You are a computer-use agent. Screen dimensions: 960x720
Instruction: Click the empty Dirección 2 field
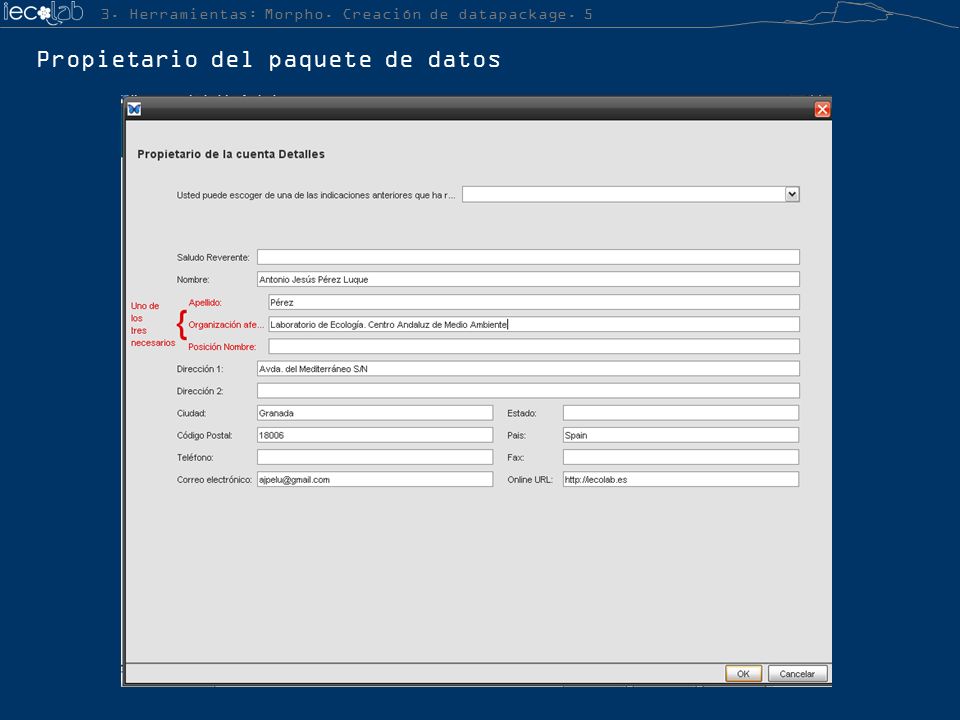[528, 391]
